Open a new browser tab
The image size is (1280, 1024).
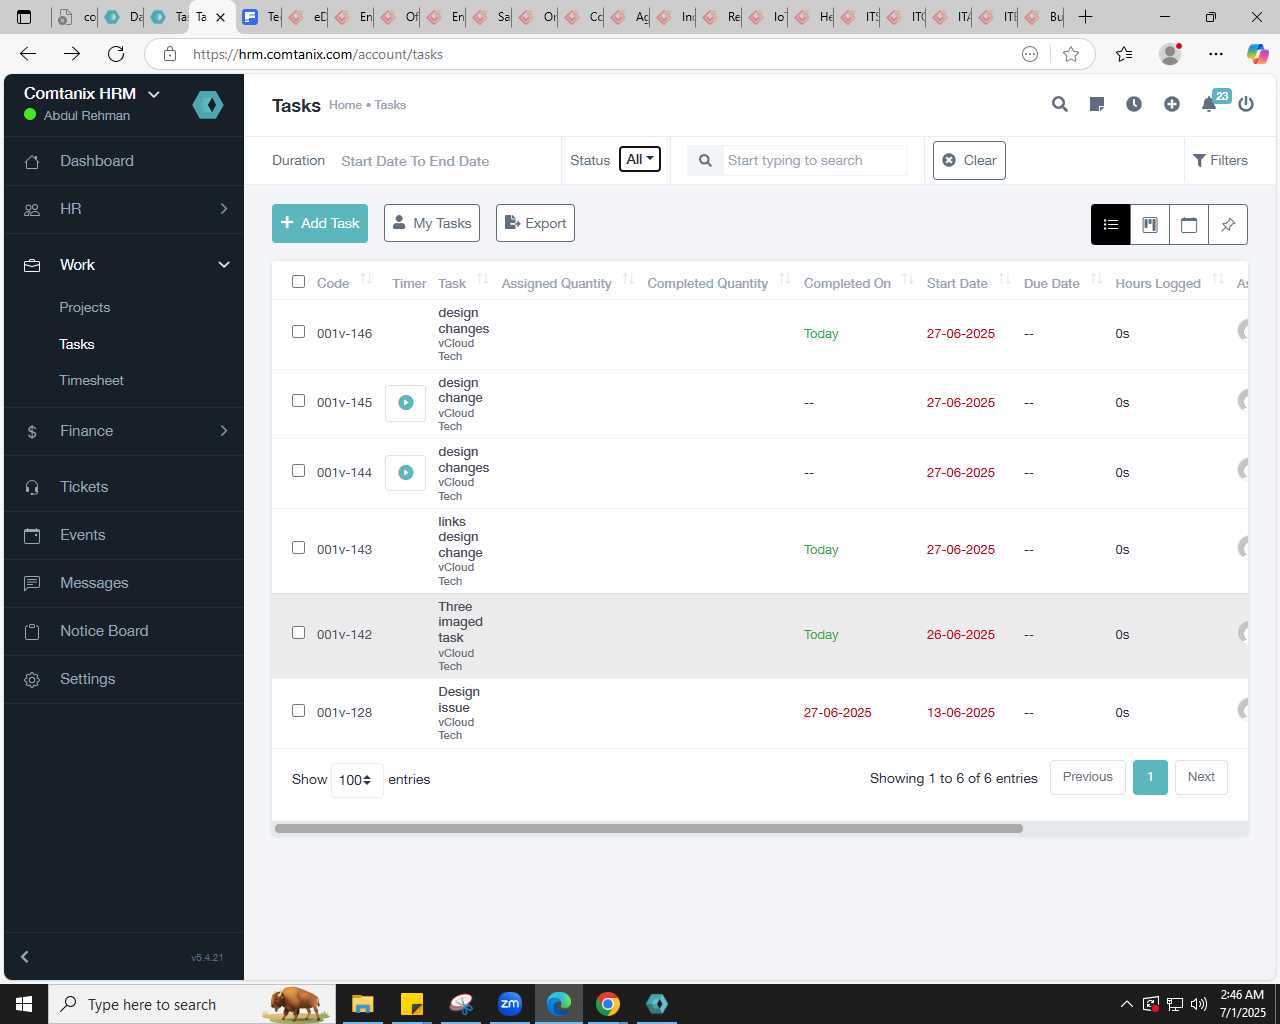(1085, 17)
